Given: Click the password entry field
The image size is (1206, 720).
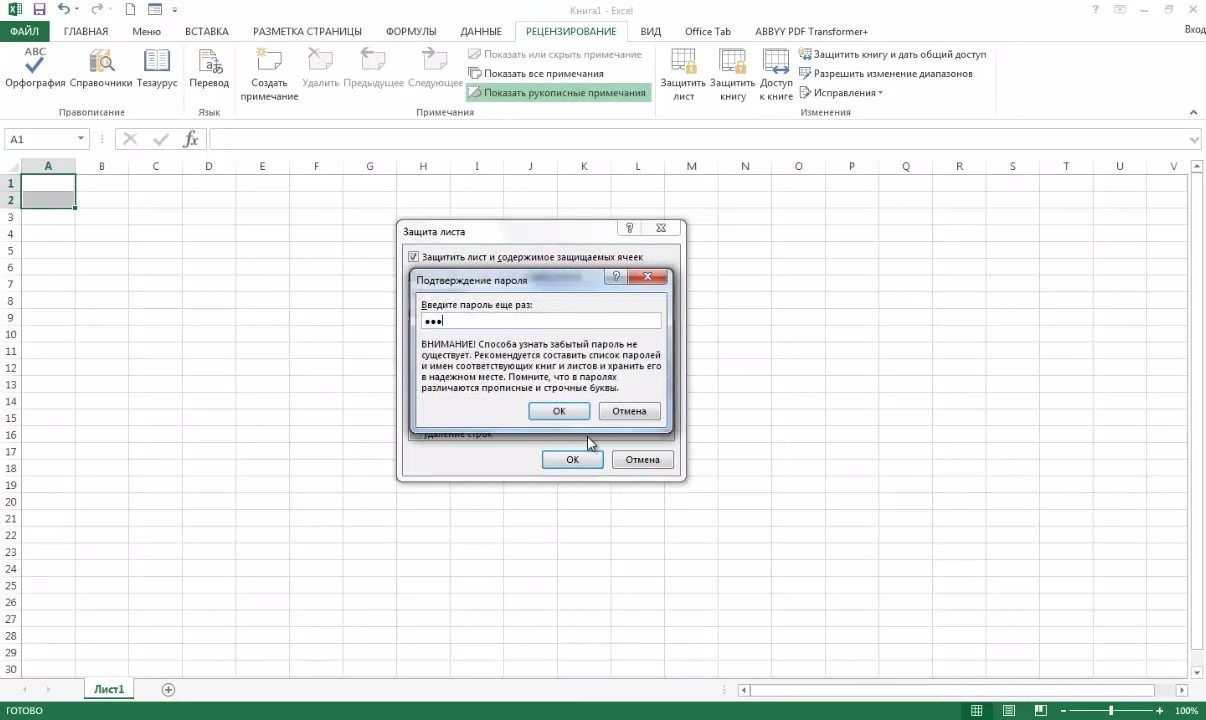Looking at the screenshot, I should coord(540,320).
